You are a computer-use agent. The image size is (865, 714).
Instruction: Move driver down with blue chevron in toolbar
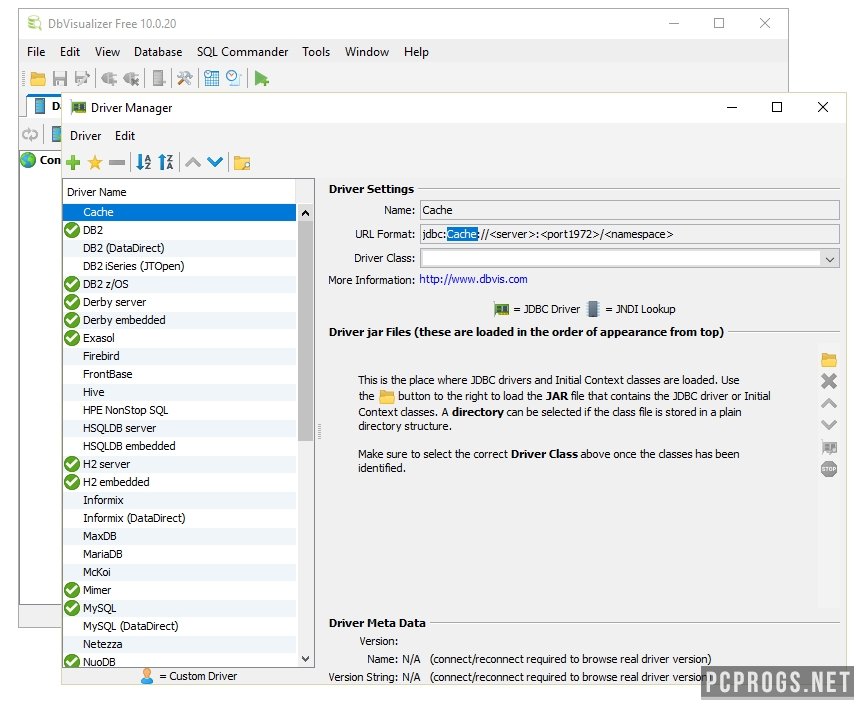(x=215, y=162)
